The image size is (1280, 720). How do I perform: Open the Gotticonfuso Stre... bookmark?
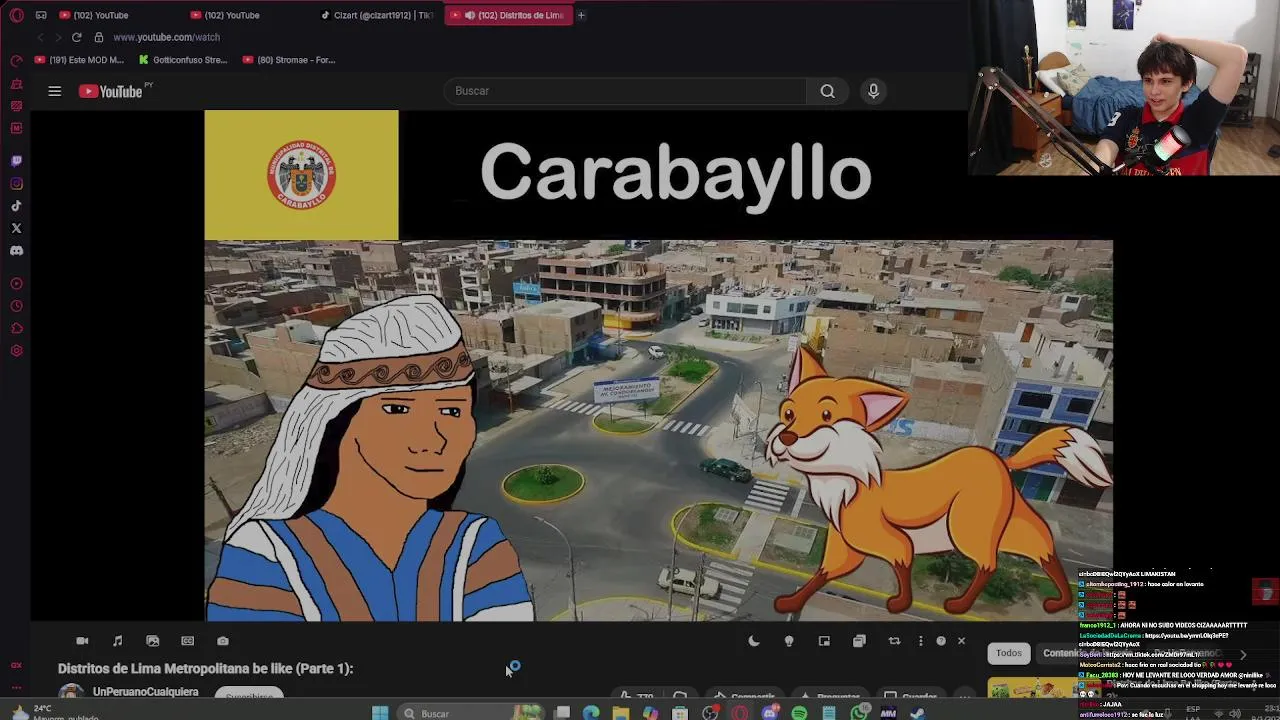pyautogui.click(x=183, y=60)
